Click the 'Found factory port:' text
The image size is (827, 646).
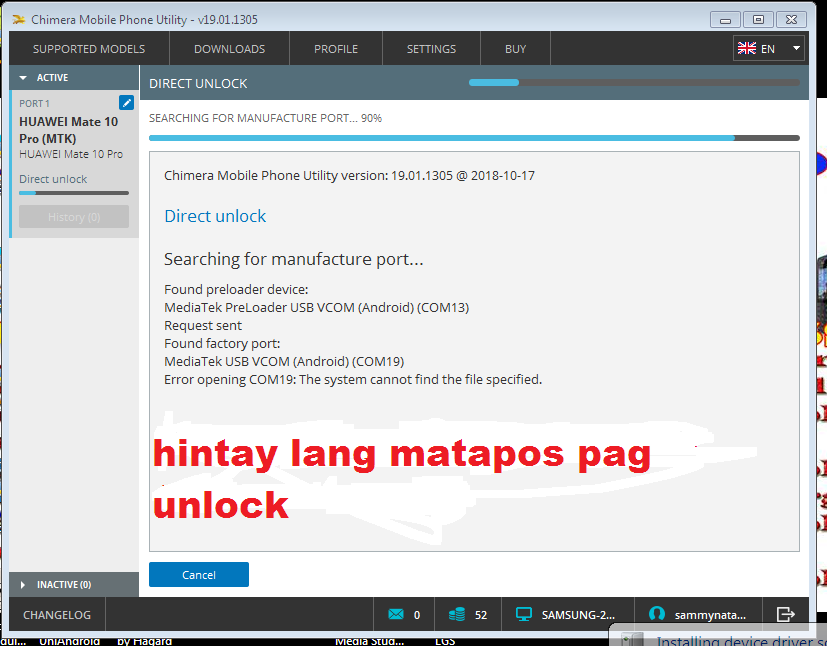(222, 344)
